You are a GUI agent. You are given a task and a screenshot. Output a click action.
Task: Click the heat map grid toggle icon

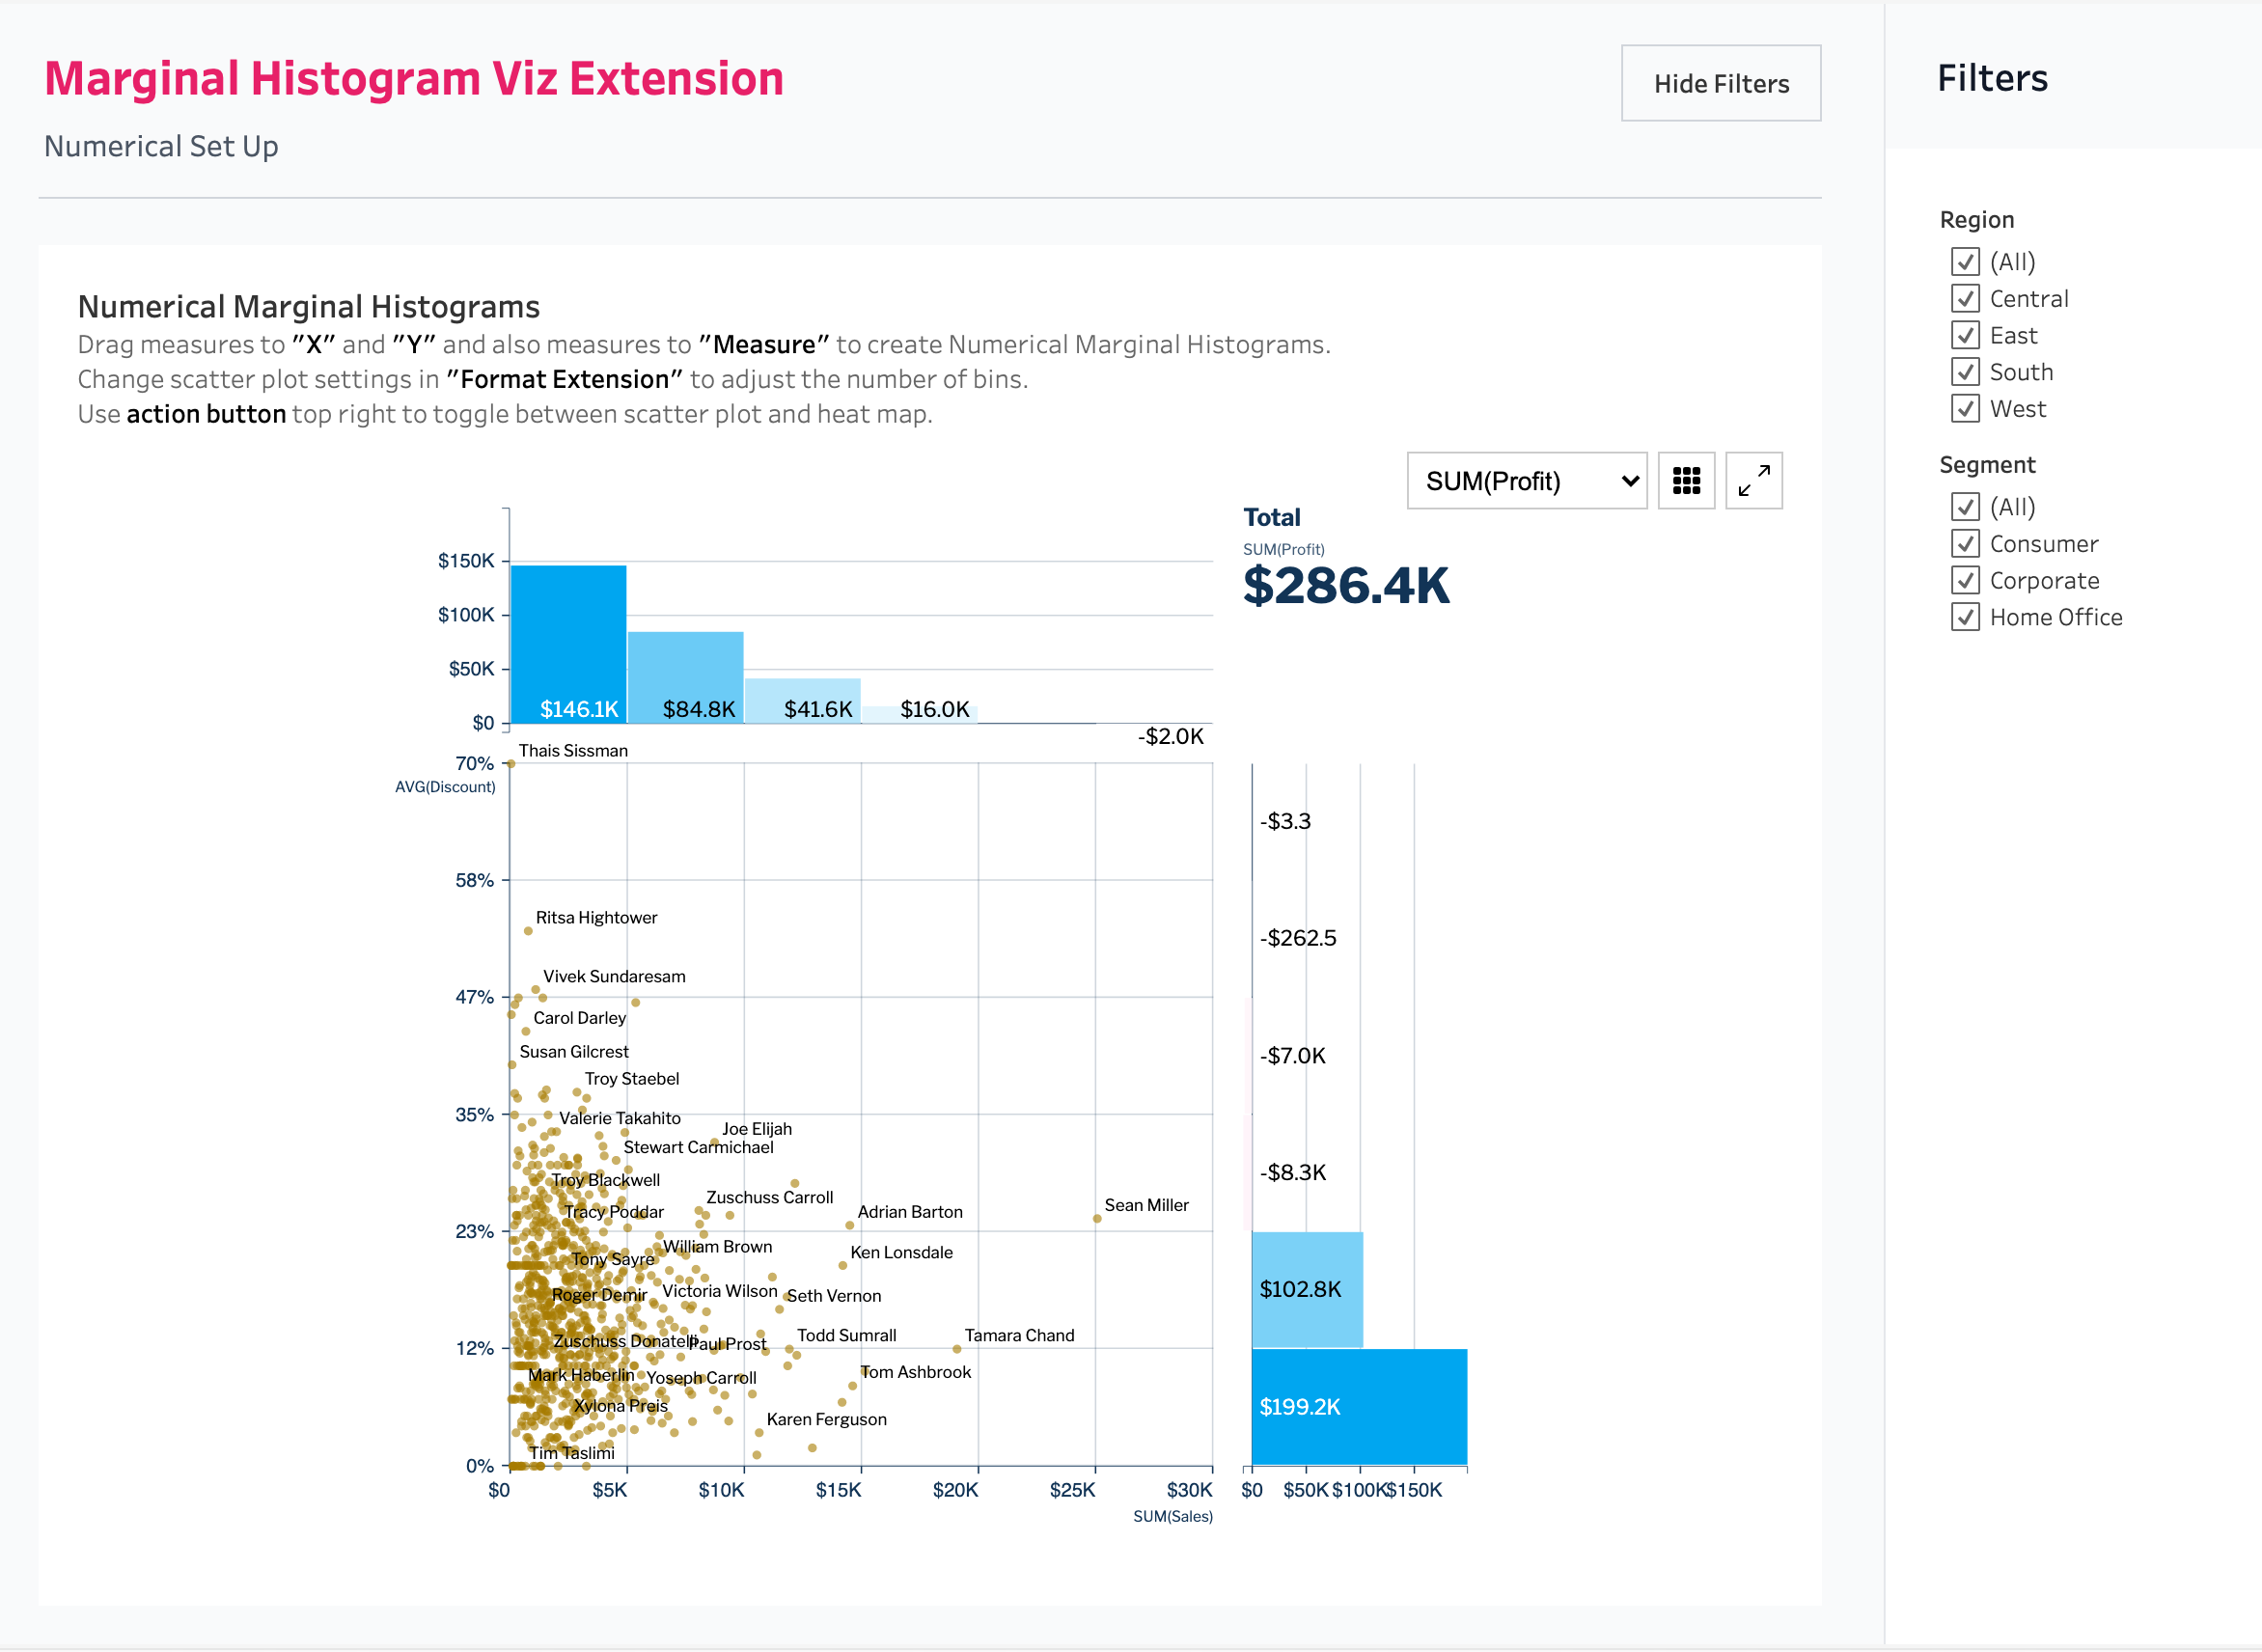pos(1686,481)
